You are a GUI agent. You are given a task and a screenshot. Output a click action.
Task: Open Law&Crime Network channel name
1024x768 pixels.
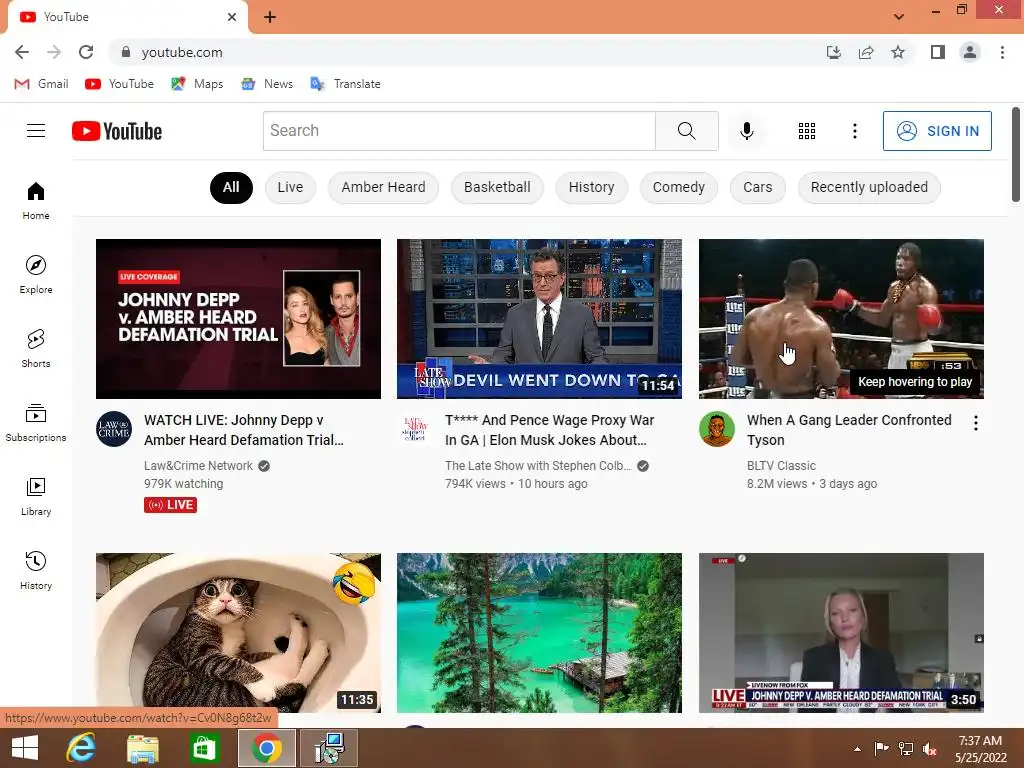click(x=198, y=466)
